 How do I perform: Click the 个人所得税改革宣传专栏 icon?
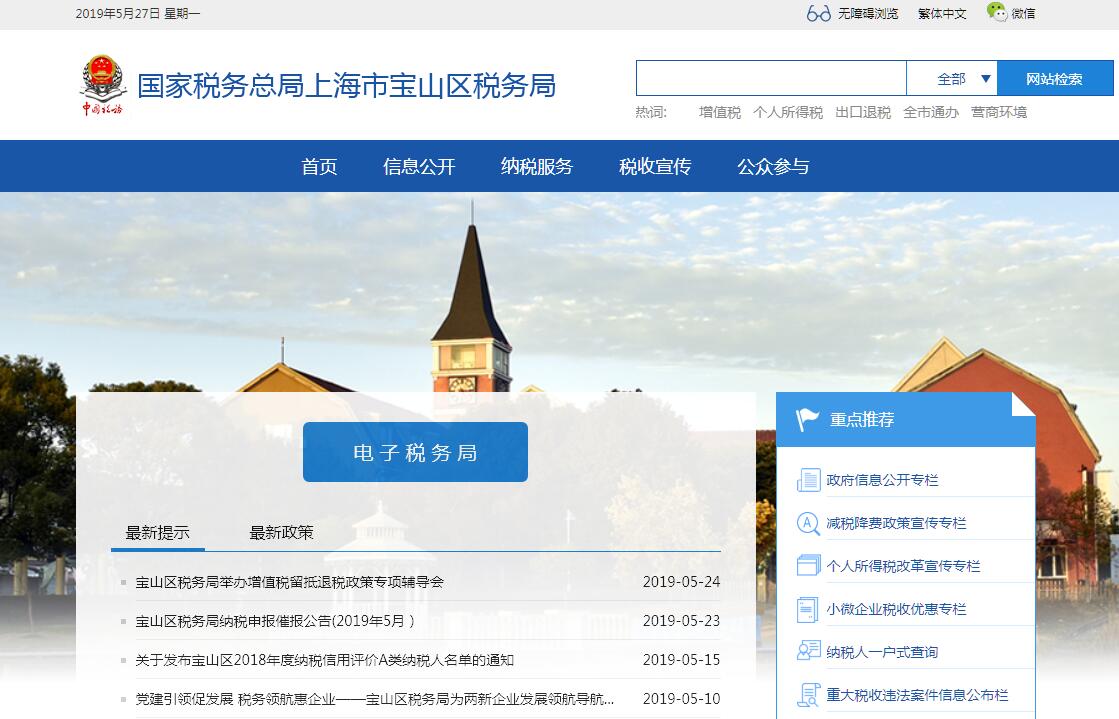(x=808, y=566)
